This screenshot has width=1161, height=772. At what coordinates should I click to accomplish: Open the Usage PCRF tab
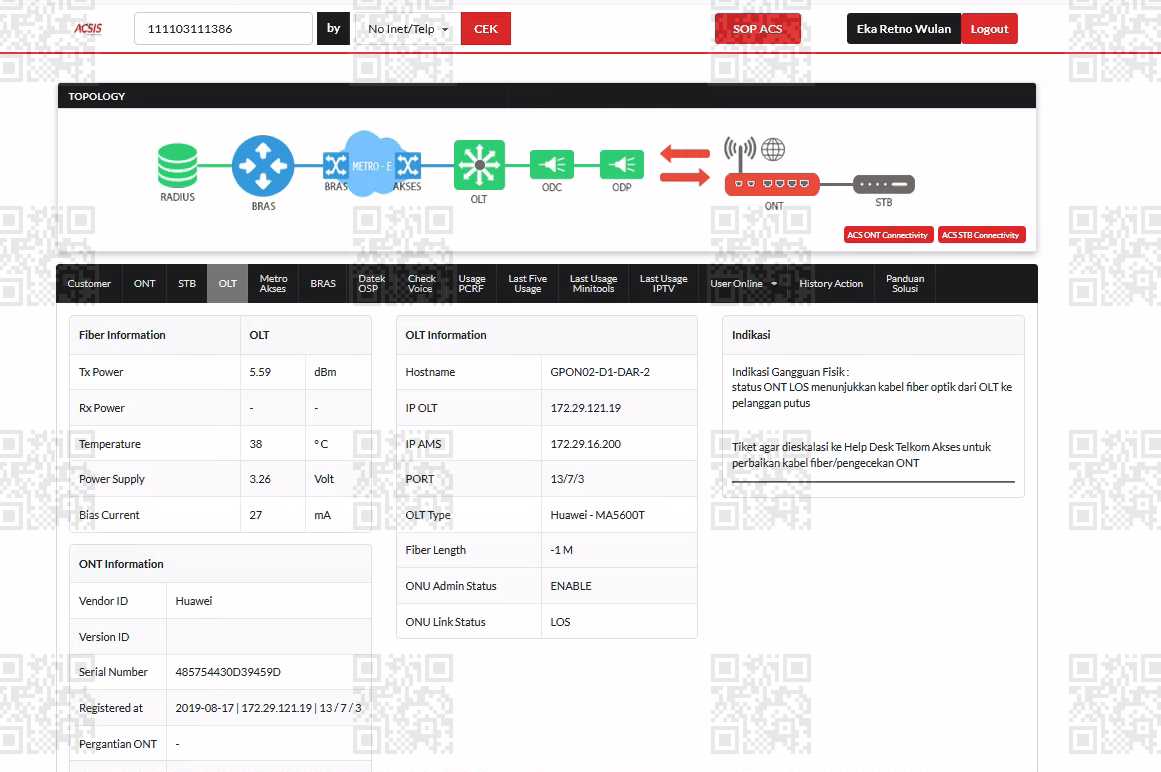click(472, 283)
